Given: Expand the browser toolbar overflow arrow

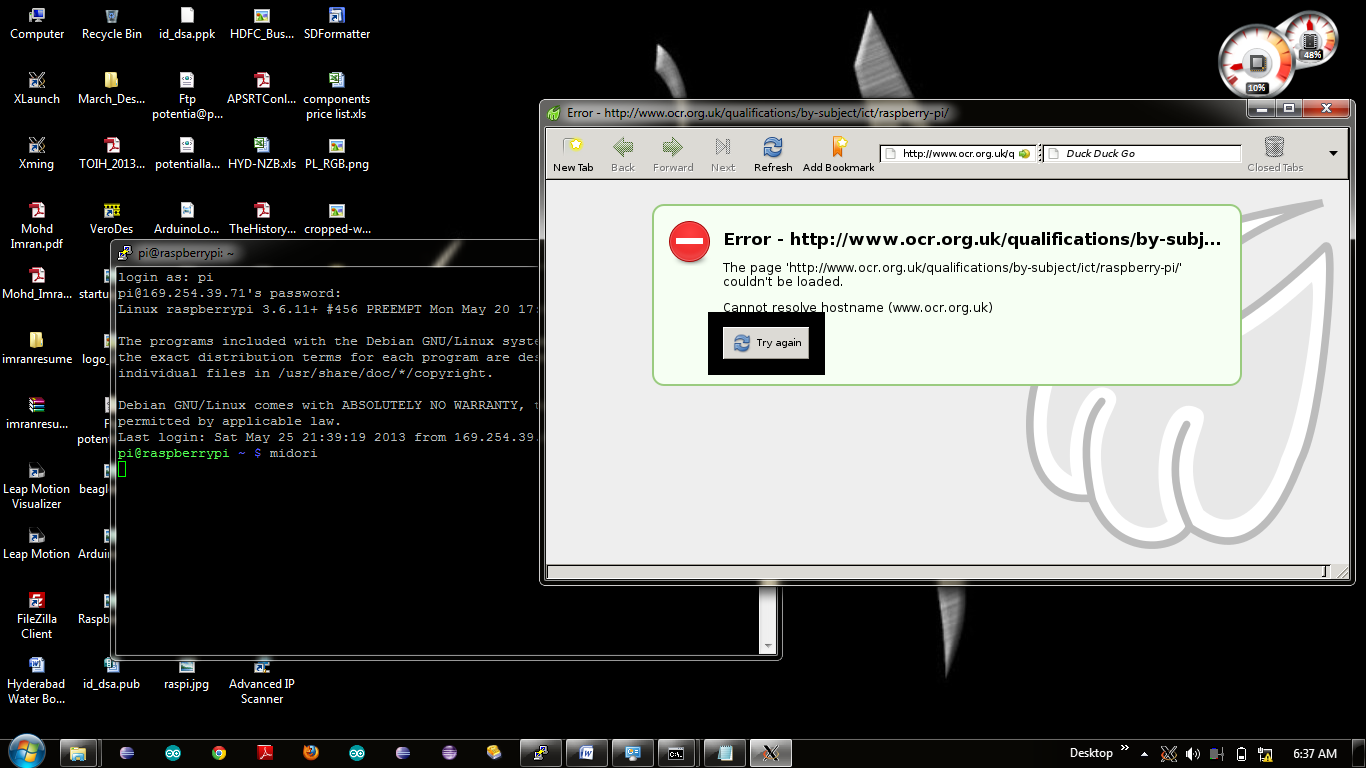Looking at the screenshot, I should click(1333, 154).
